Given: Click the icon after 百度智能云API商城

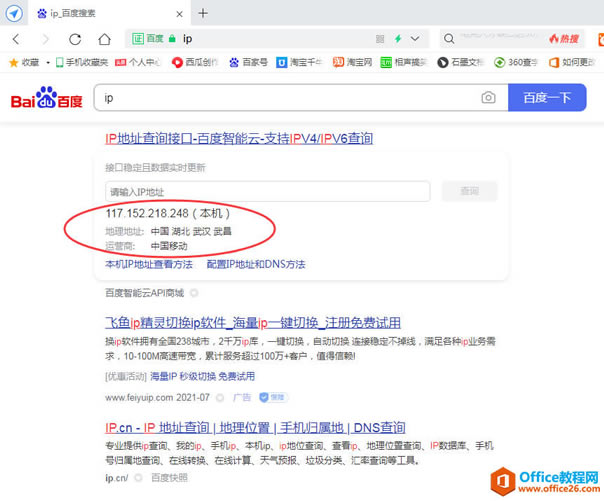Looking at the screenshot, I should tap(194, 293).
